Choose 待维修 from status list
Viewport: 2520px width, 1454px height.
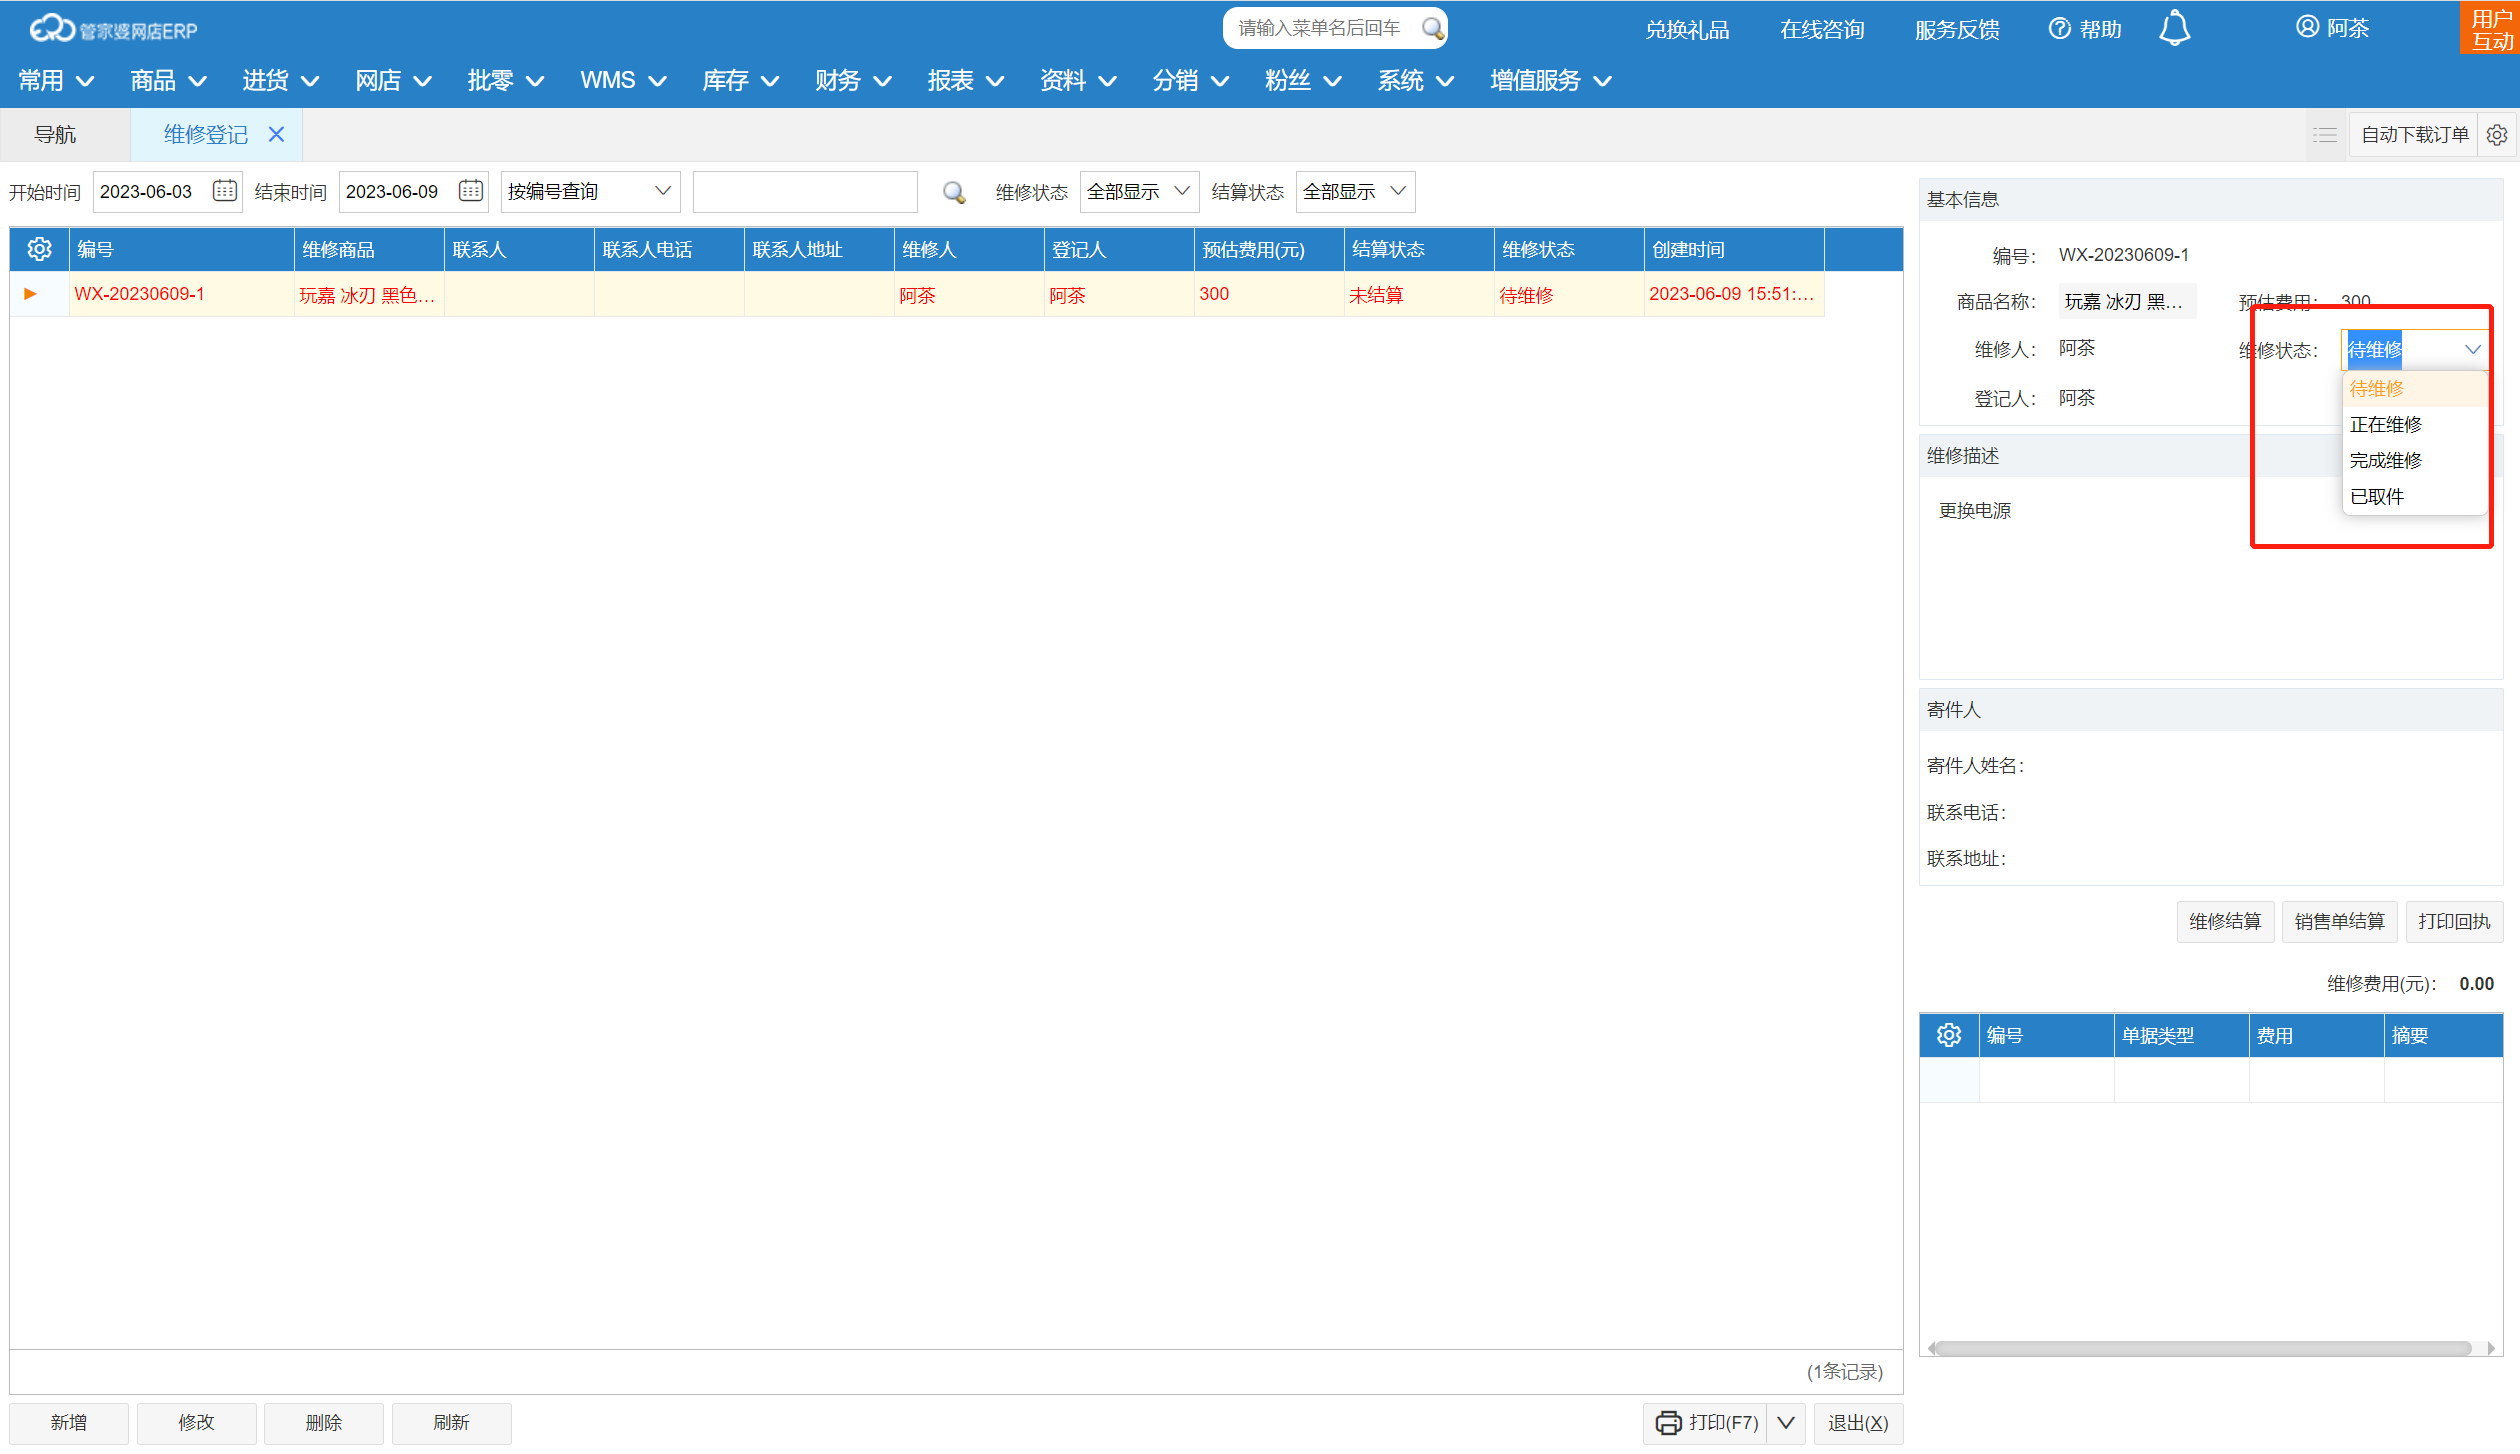2414,388
